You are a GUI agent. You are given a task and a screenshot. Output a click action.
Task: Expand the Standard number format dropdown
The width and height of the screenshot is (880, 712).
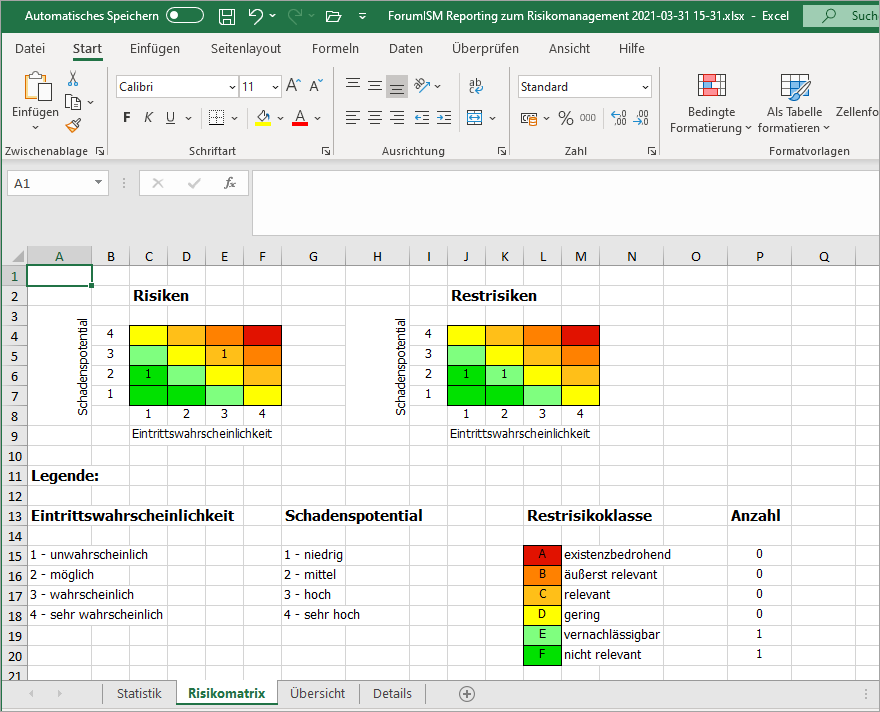click(x=645, y=87)
